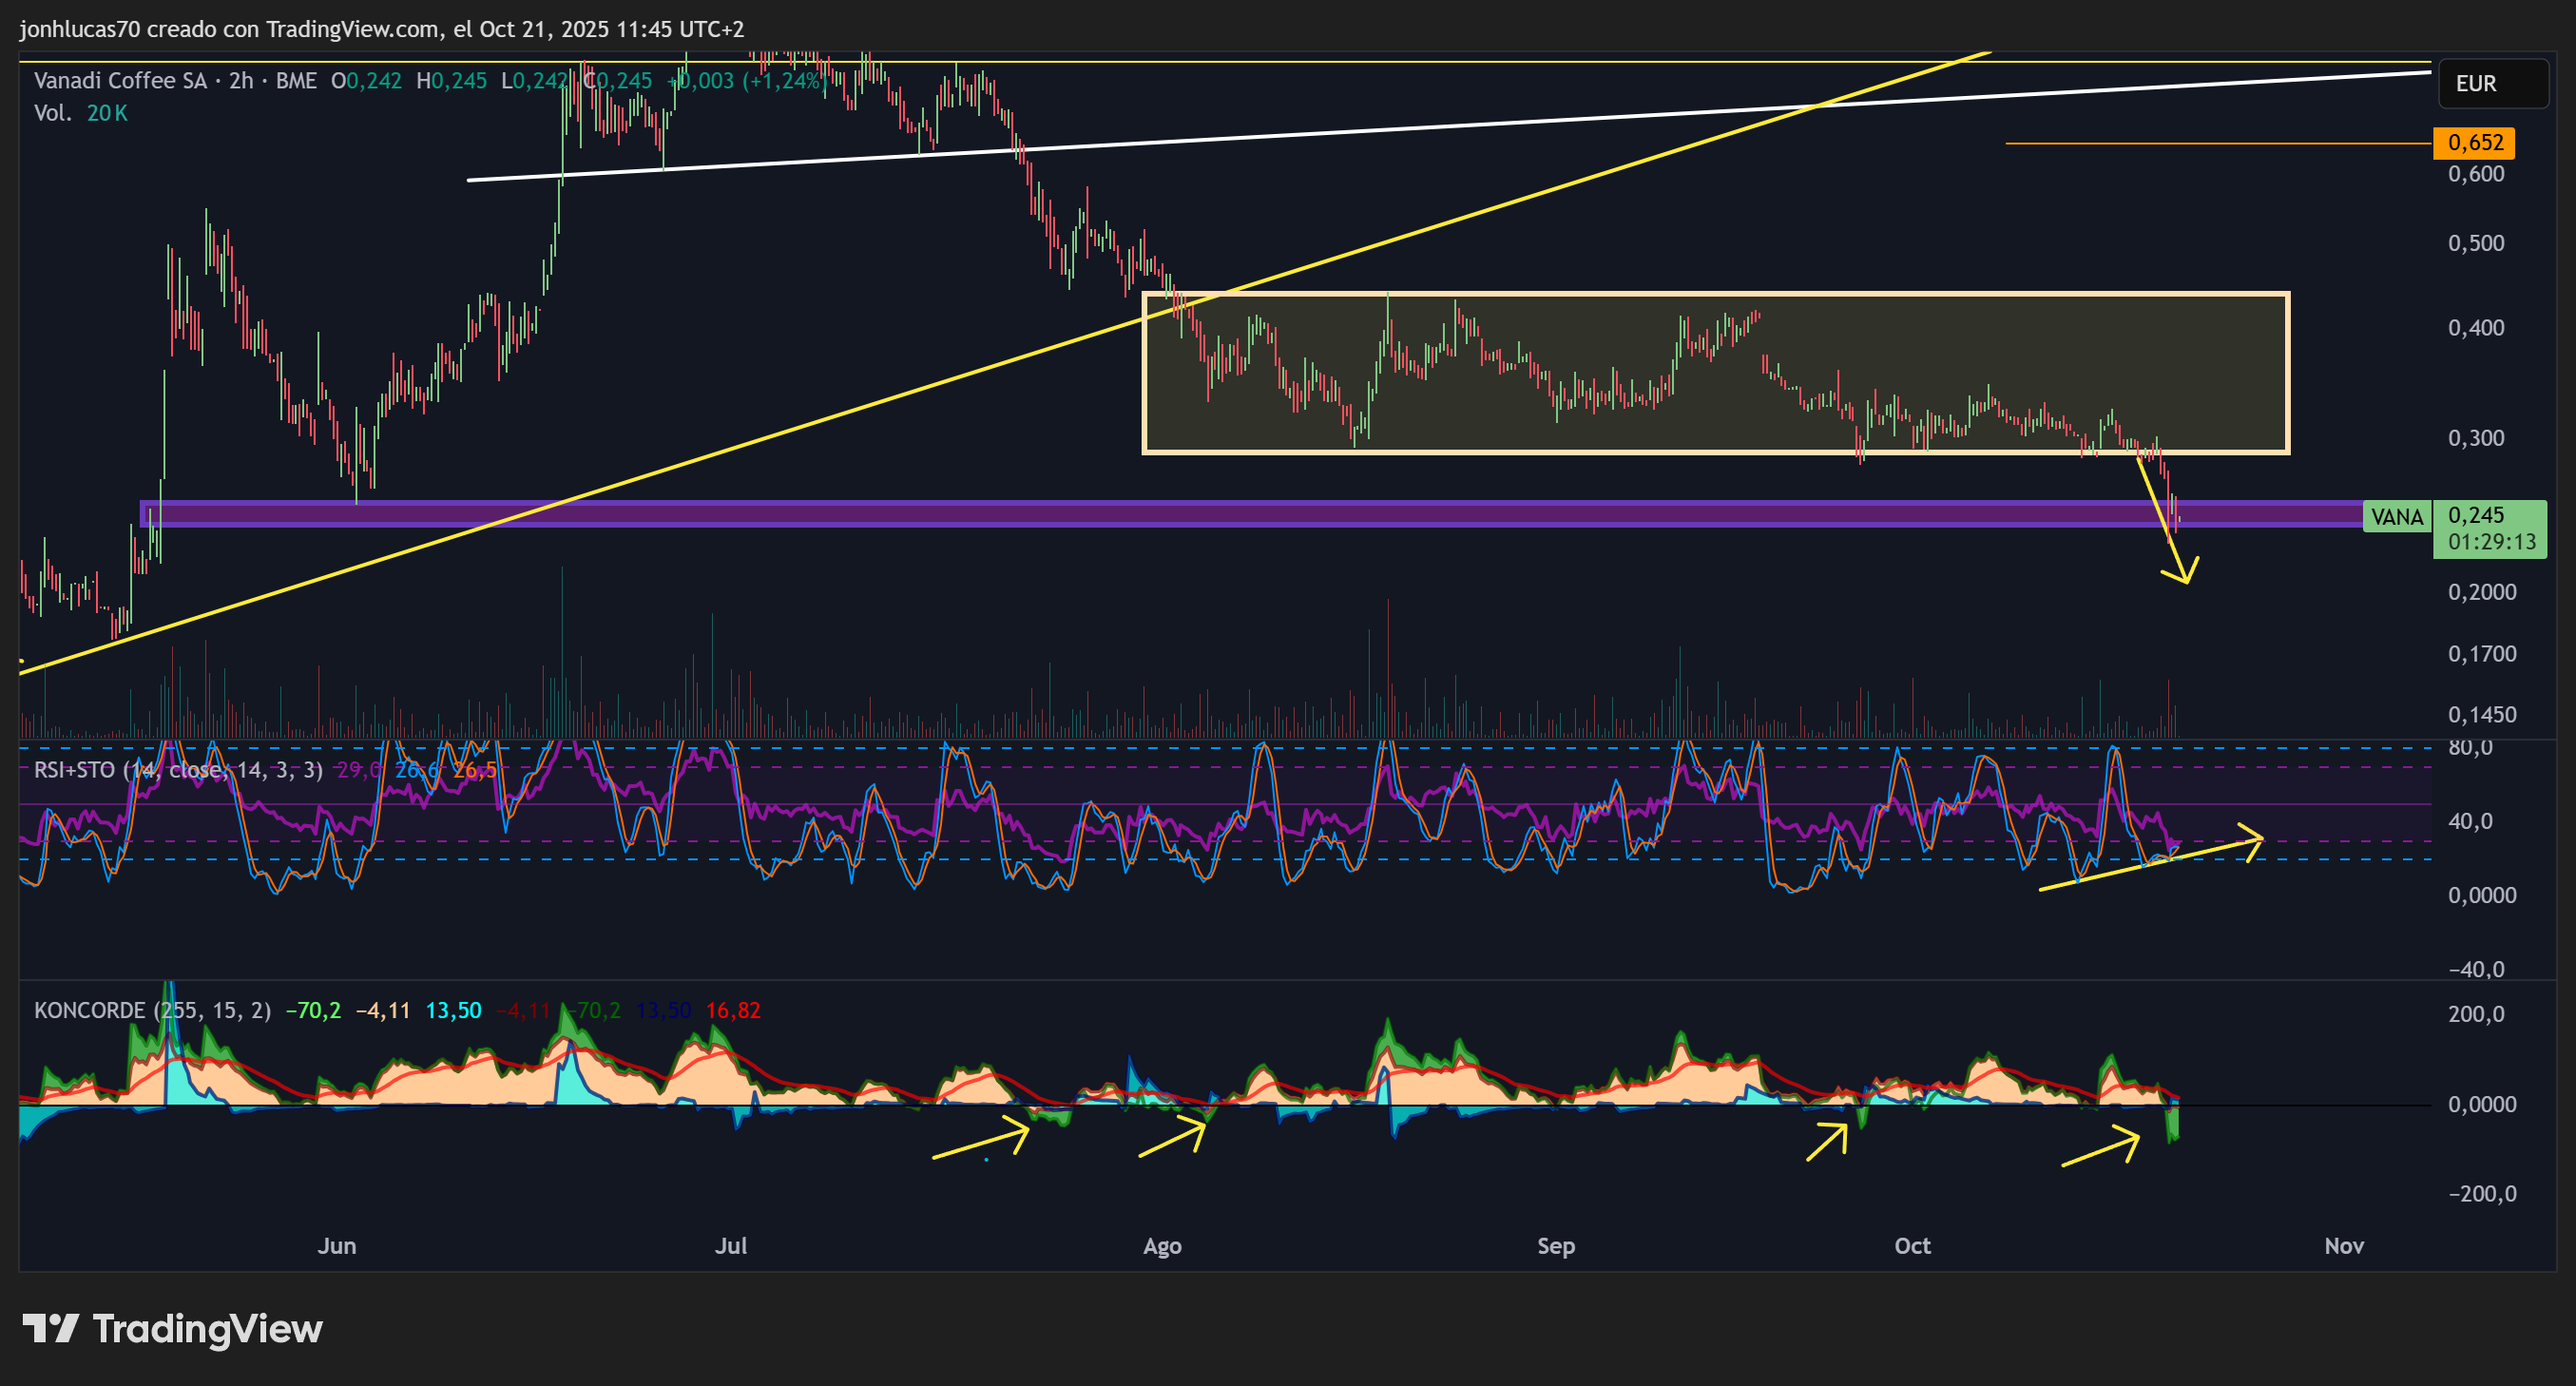Viewport: 2576px width, 1386px height.
Task: Select the purple horizontal support band
Action: [x=1250, y=514]
